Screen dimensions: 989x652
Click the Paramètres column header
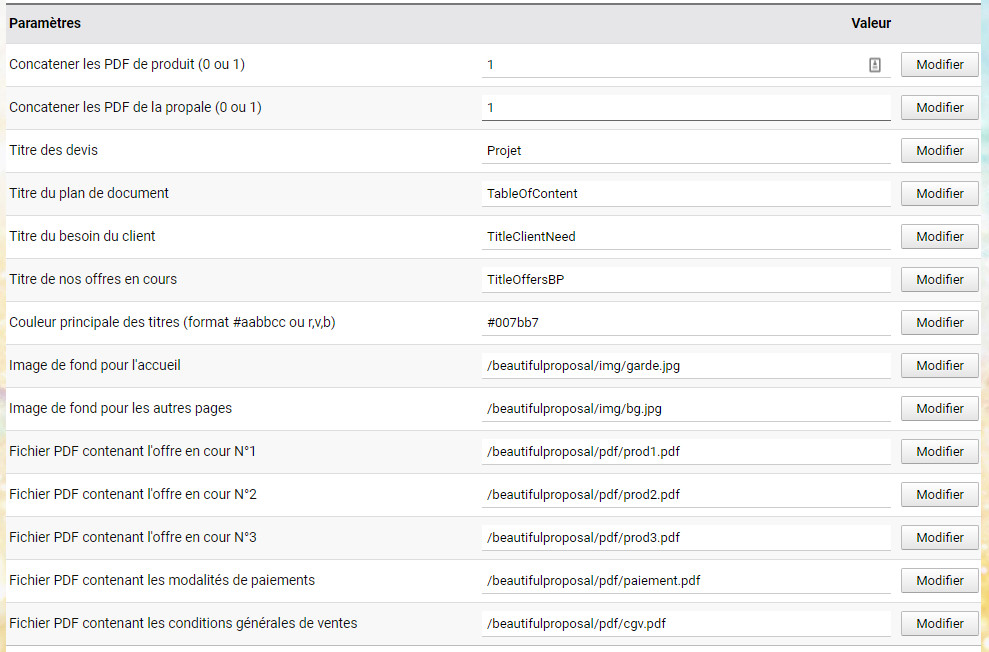pyautogui.click(x=45, y=23)
